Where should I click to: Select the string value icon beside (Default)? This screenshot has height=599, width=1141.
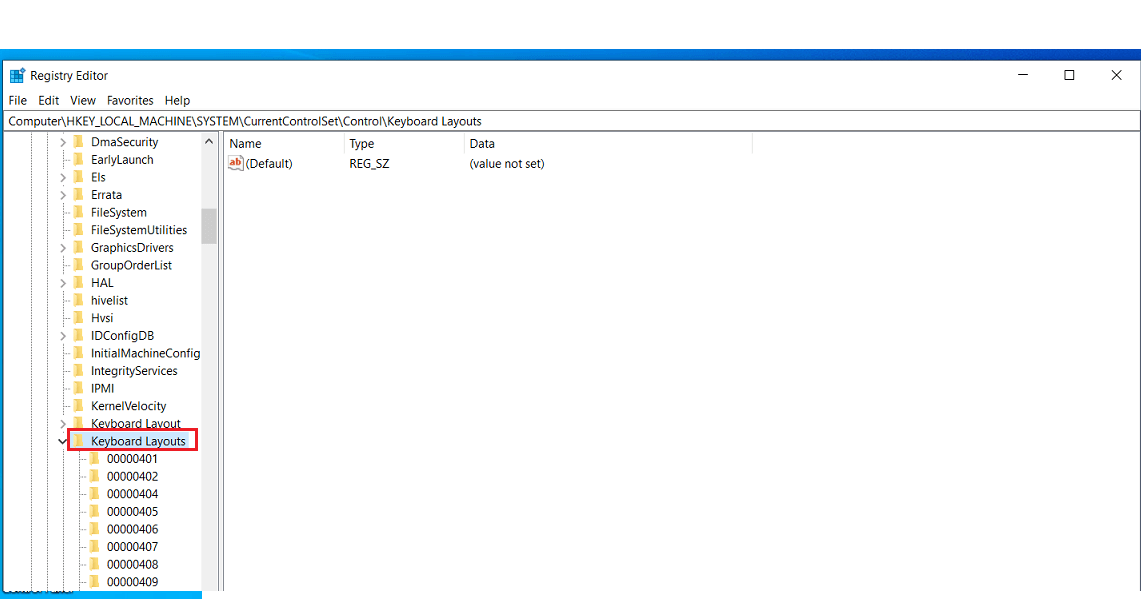coord(235,164)
